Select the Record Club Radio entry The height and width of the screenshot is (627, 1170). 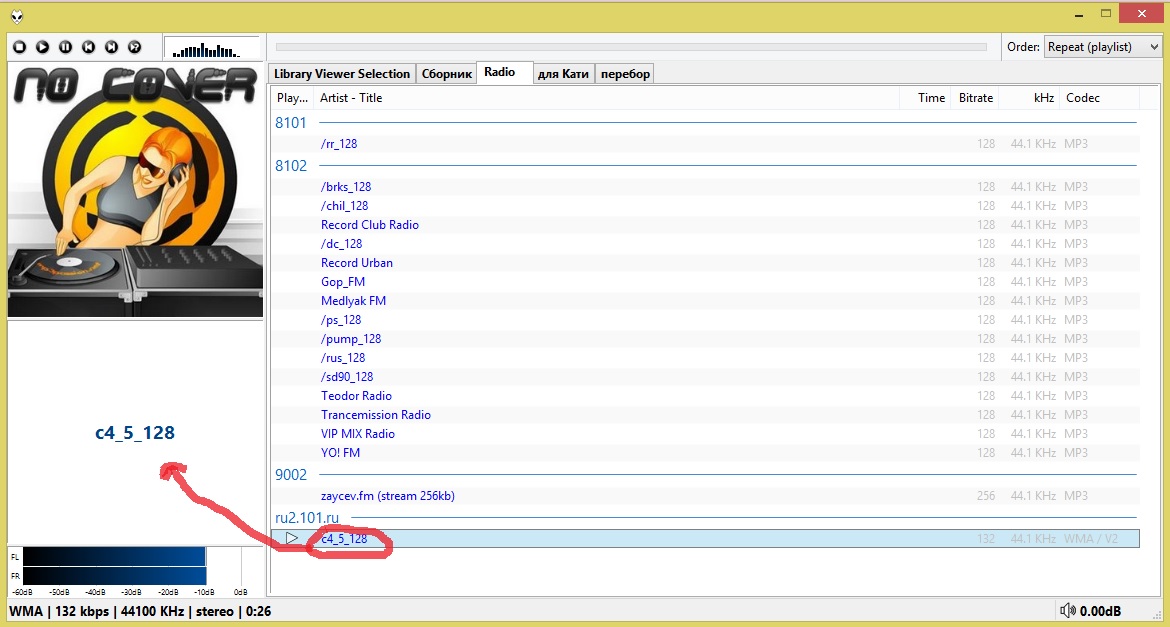pyautogui.click(x=369, y=225)
